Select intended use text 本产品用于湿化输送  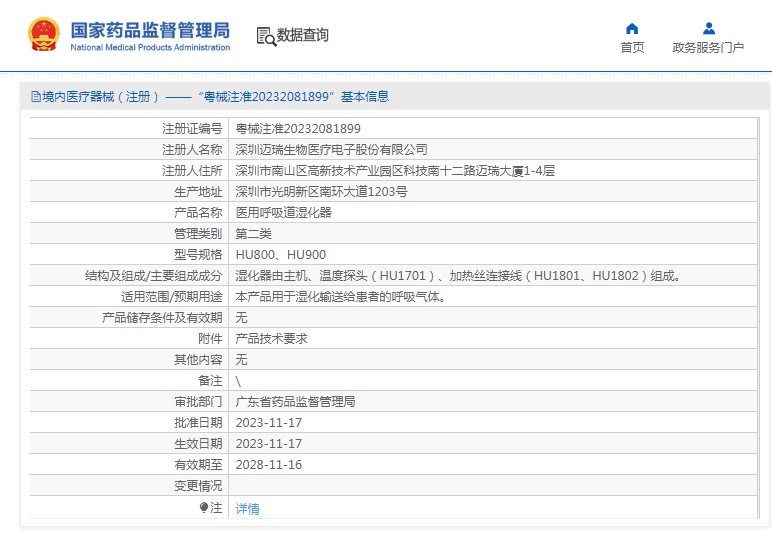(x=340, y=297)
